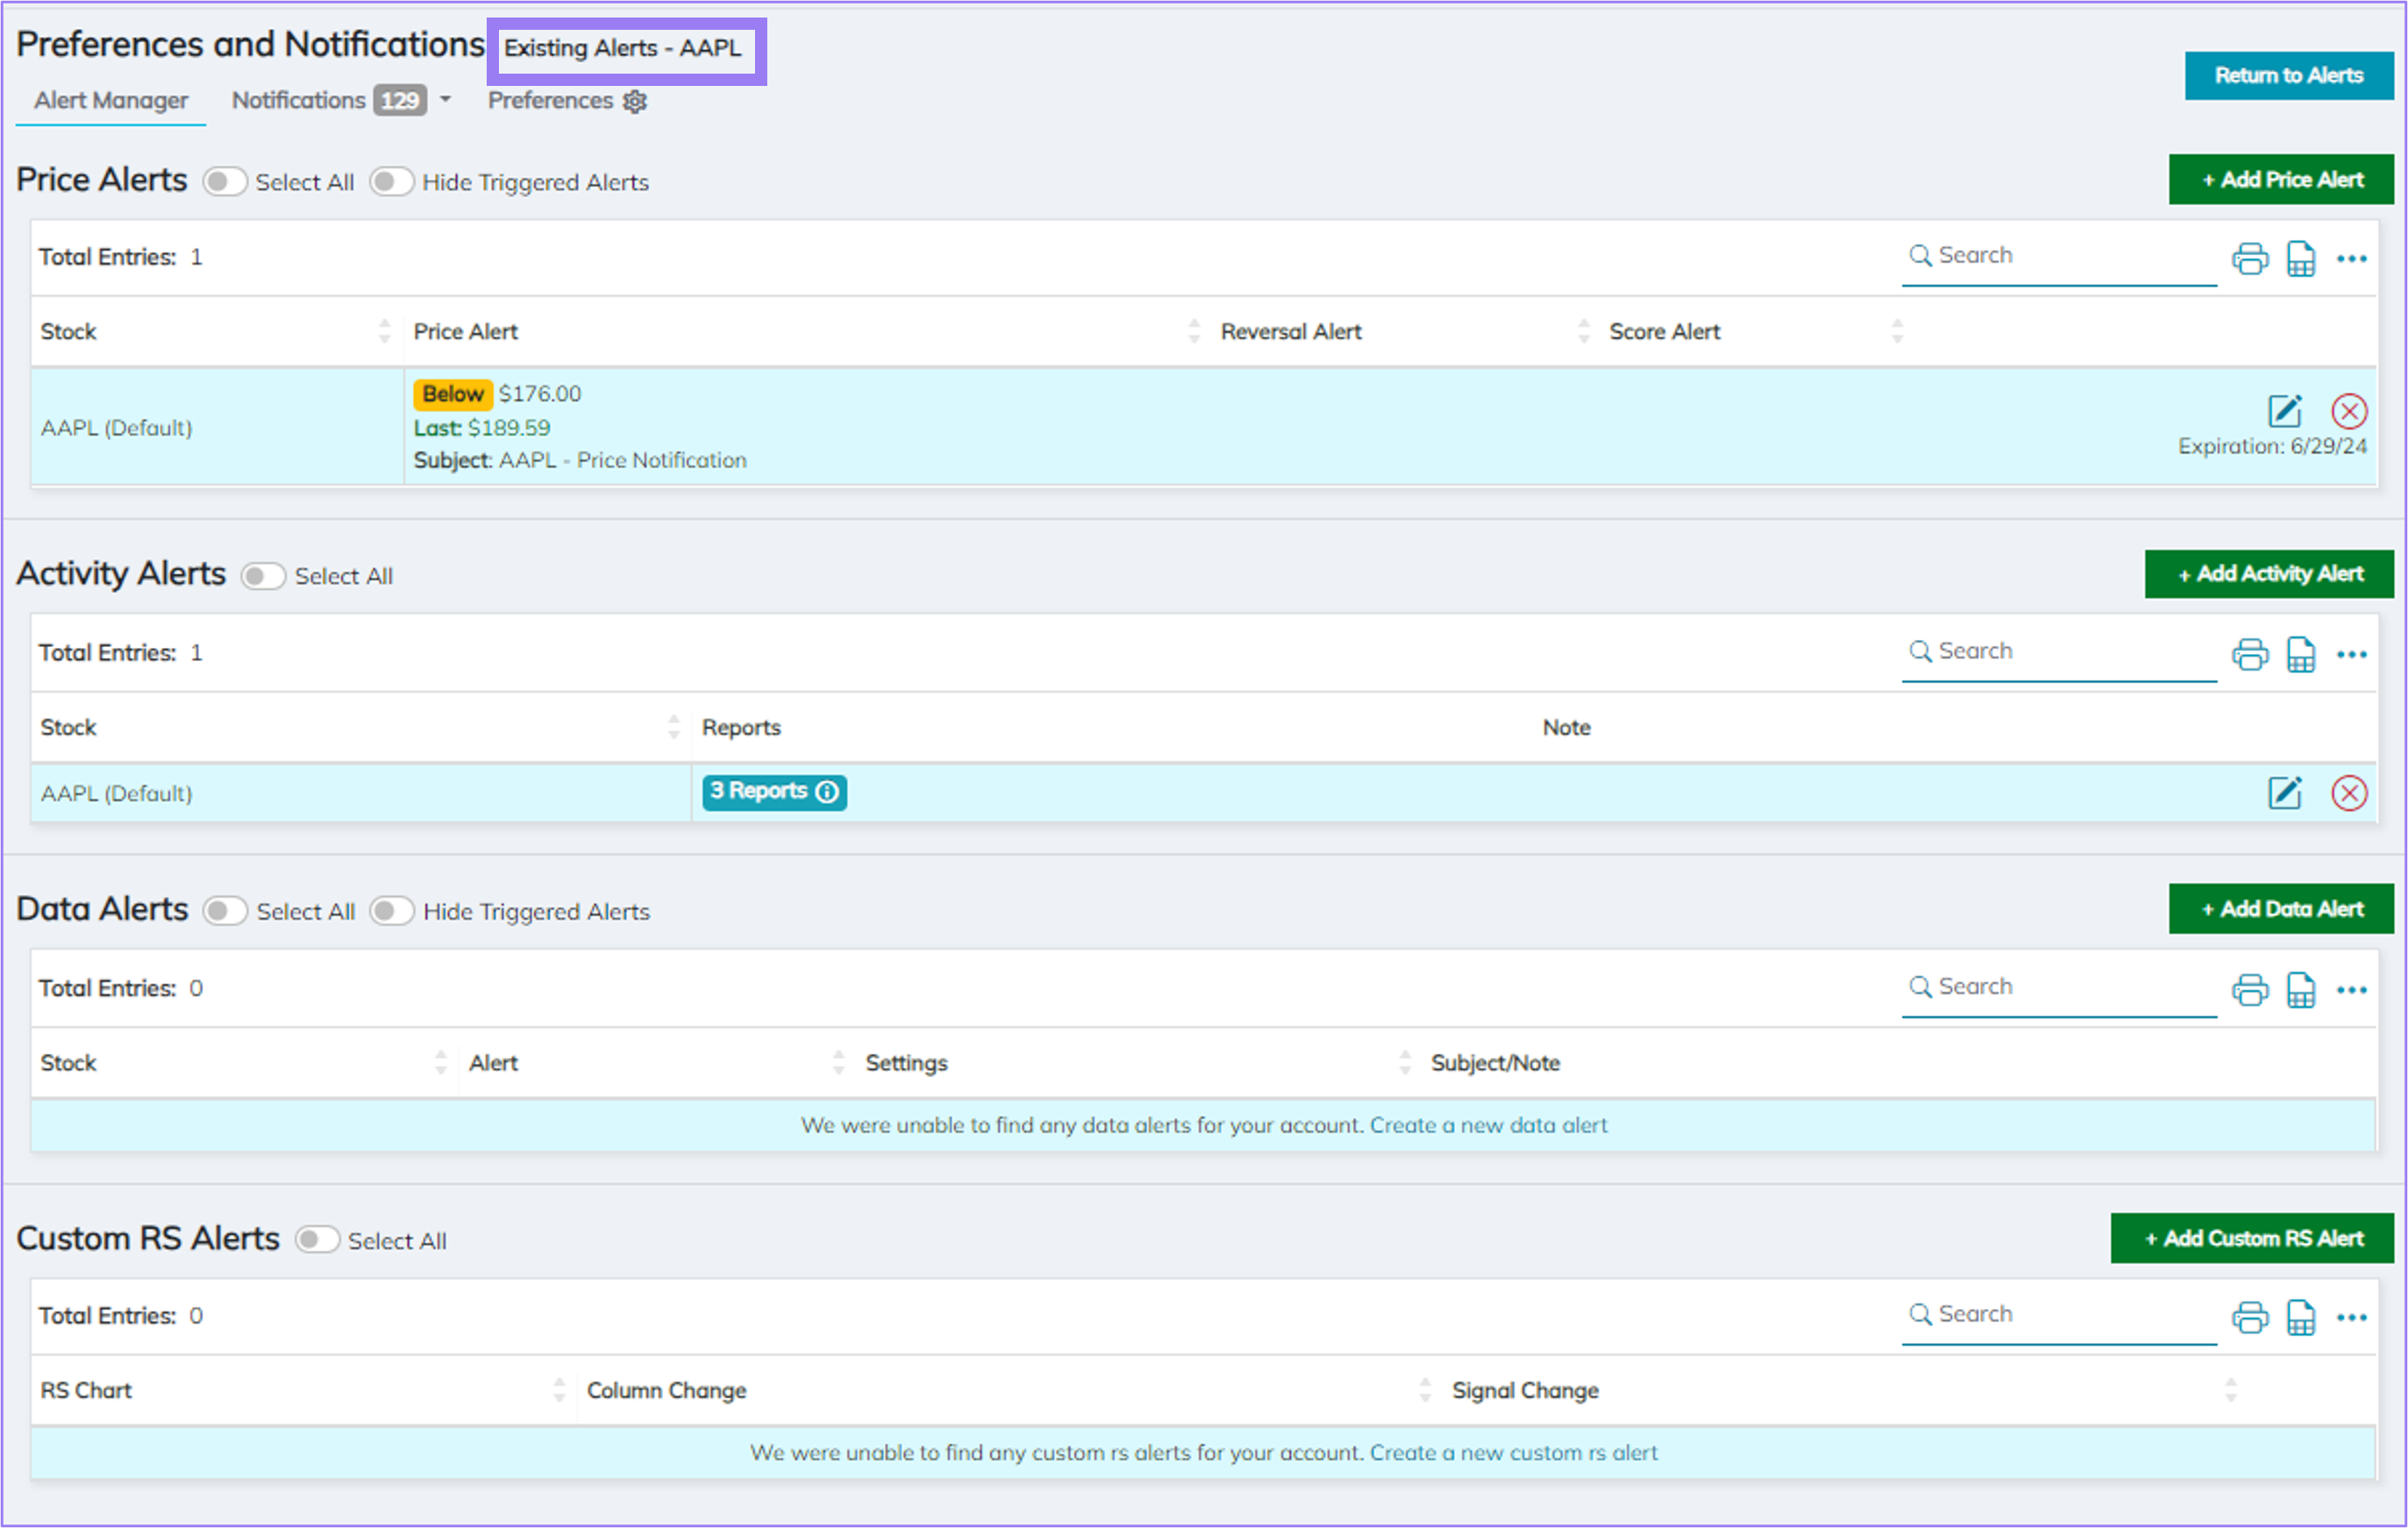Image resolution: width=2408 pixels, height=1528 pixels.
Task: Click Return to Alerts
Action: click(x=2289, y=75)
